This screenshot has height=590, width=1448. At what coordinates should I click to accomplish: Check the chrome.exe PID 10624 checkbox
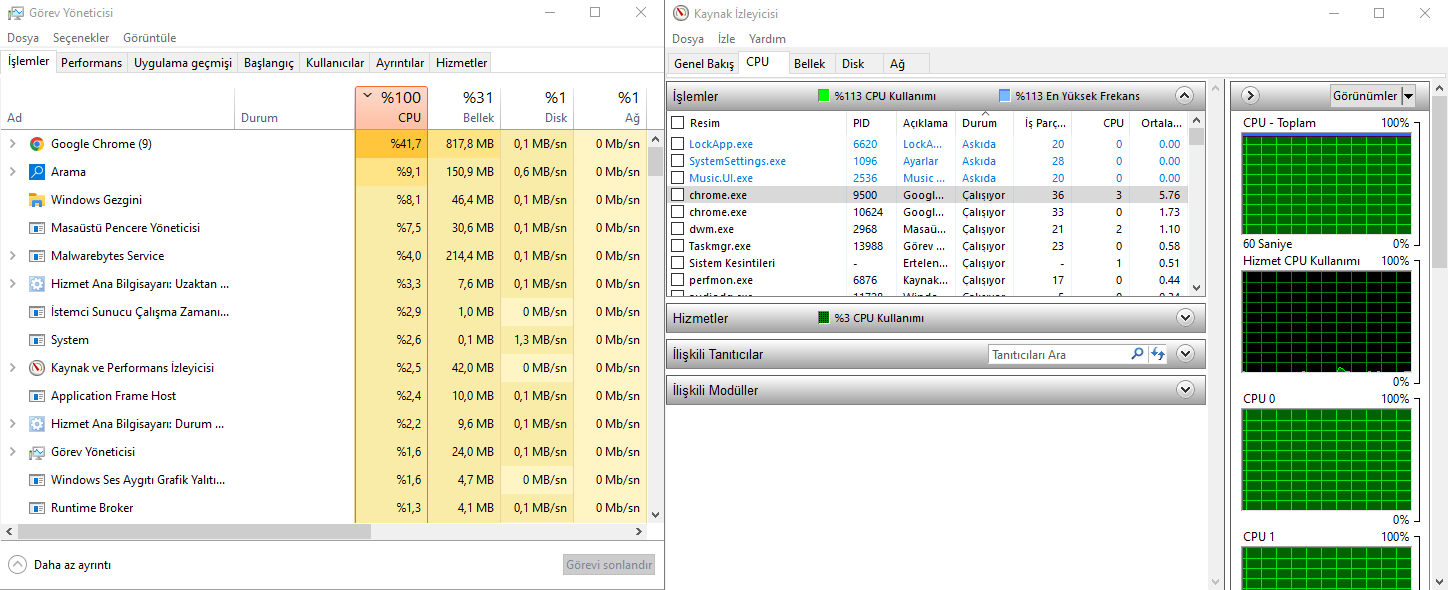[x=678, y=212]
